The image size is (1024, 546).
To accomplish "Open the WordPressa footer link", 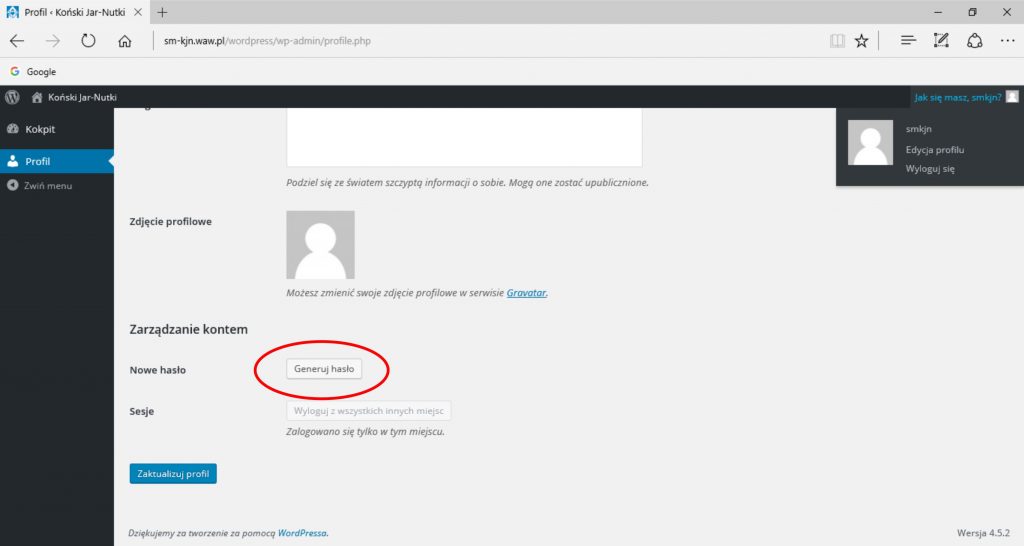I will 302,533.
